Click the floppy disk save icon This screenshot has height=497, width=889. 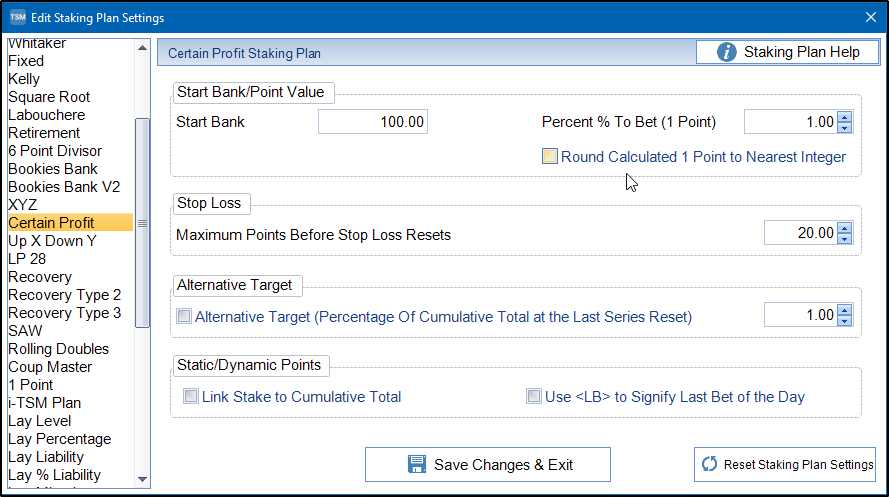[417, 464]
